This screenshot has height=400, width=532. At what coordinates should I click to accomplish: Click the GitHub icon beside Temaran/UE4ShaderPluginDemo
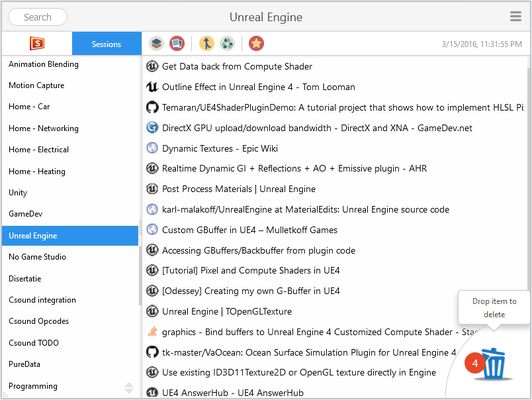[x=152, y=107]
